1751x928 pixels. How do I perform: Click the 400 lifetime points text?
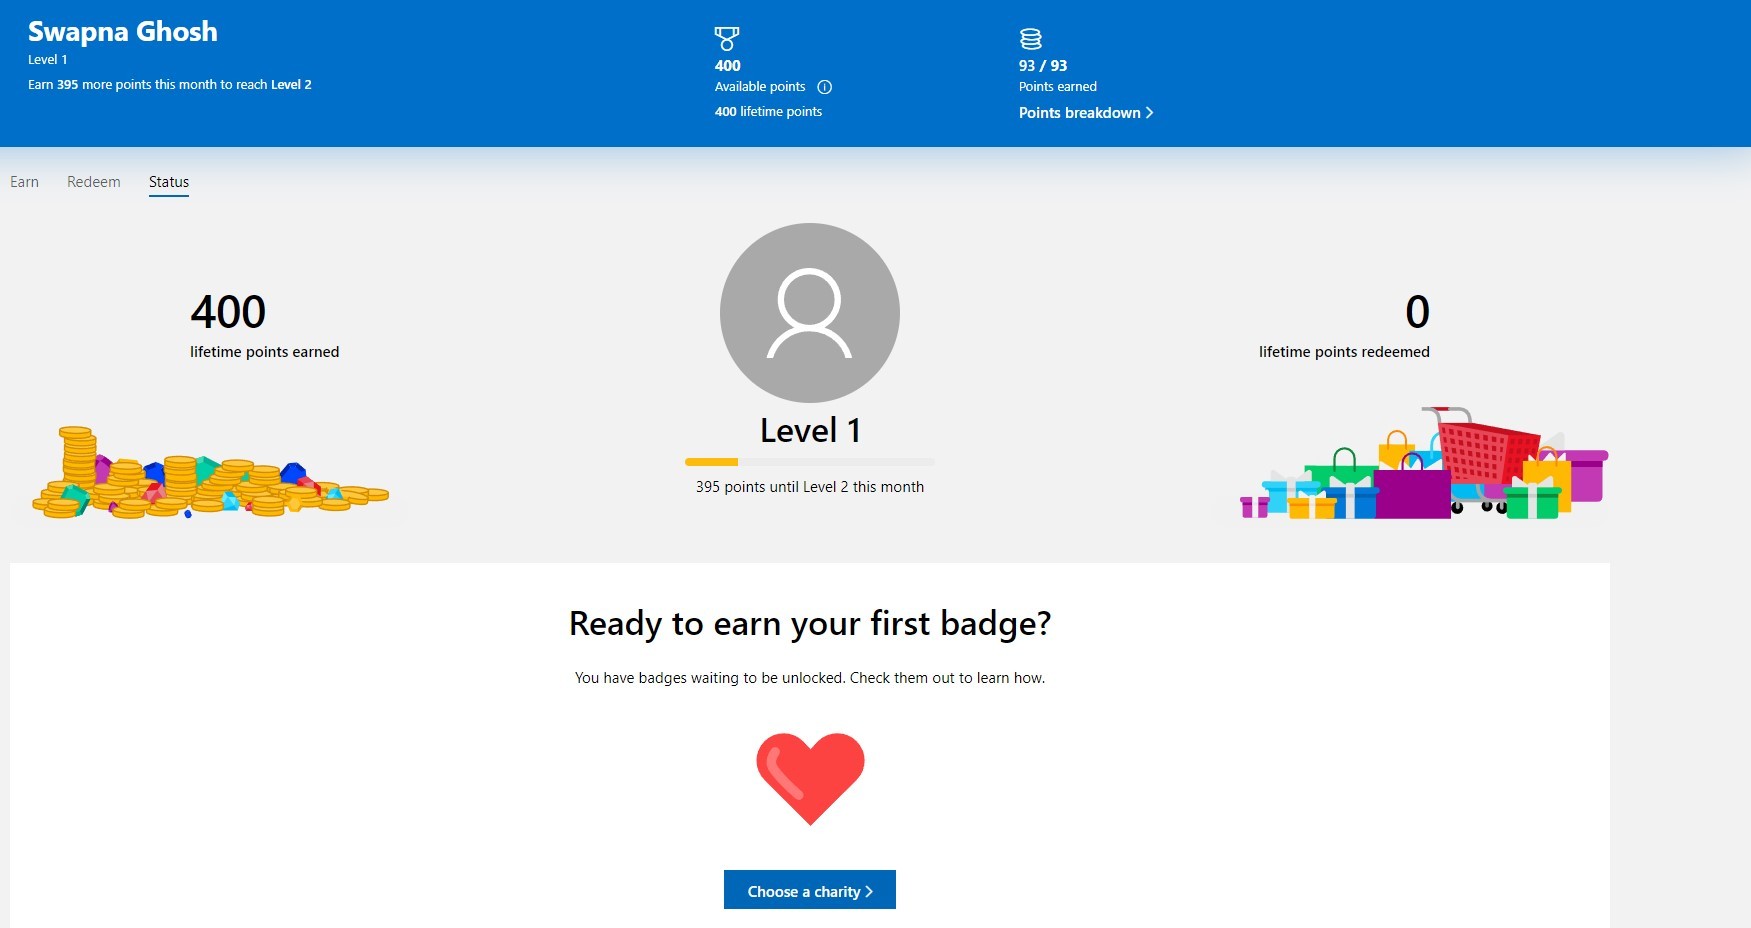click(767, 111)
